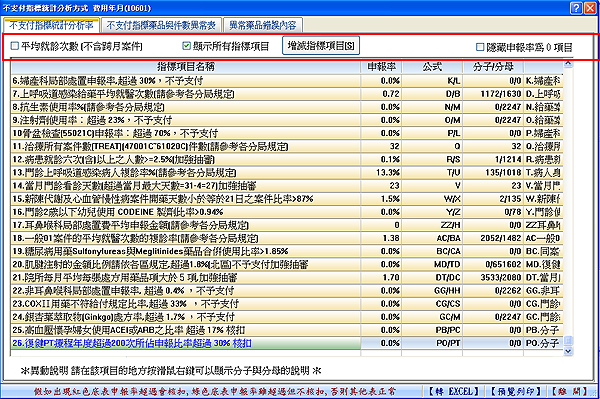Switch to 不支付指標藥品與件數異常表 tab
Image resolution: width=600 pixels, height=399 pixels.
tap(161, 26)
